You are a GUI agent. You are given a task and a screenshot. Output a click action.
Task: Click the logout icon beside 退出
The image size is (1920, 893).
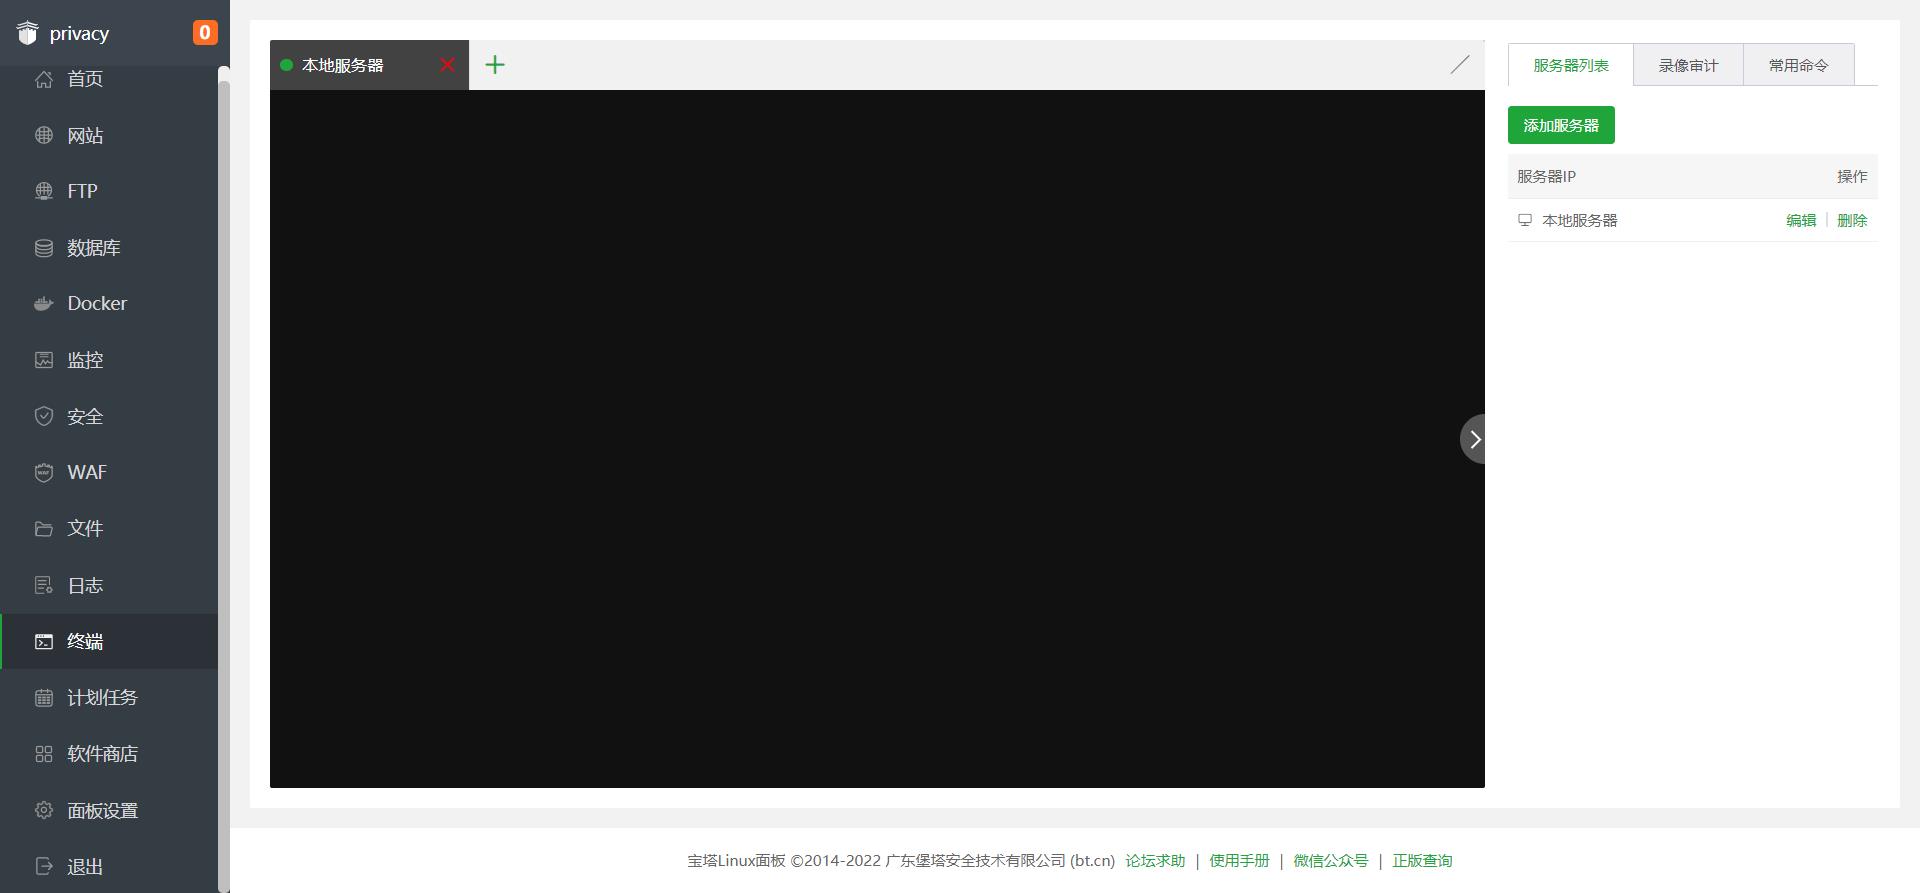(x=44, y=866)
